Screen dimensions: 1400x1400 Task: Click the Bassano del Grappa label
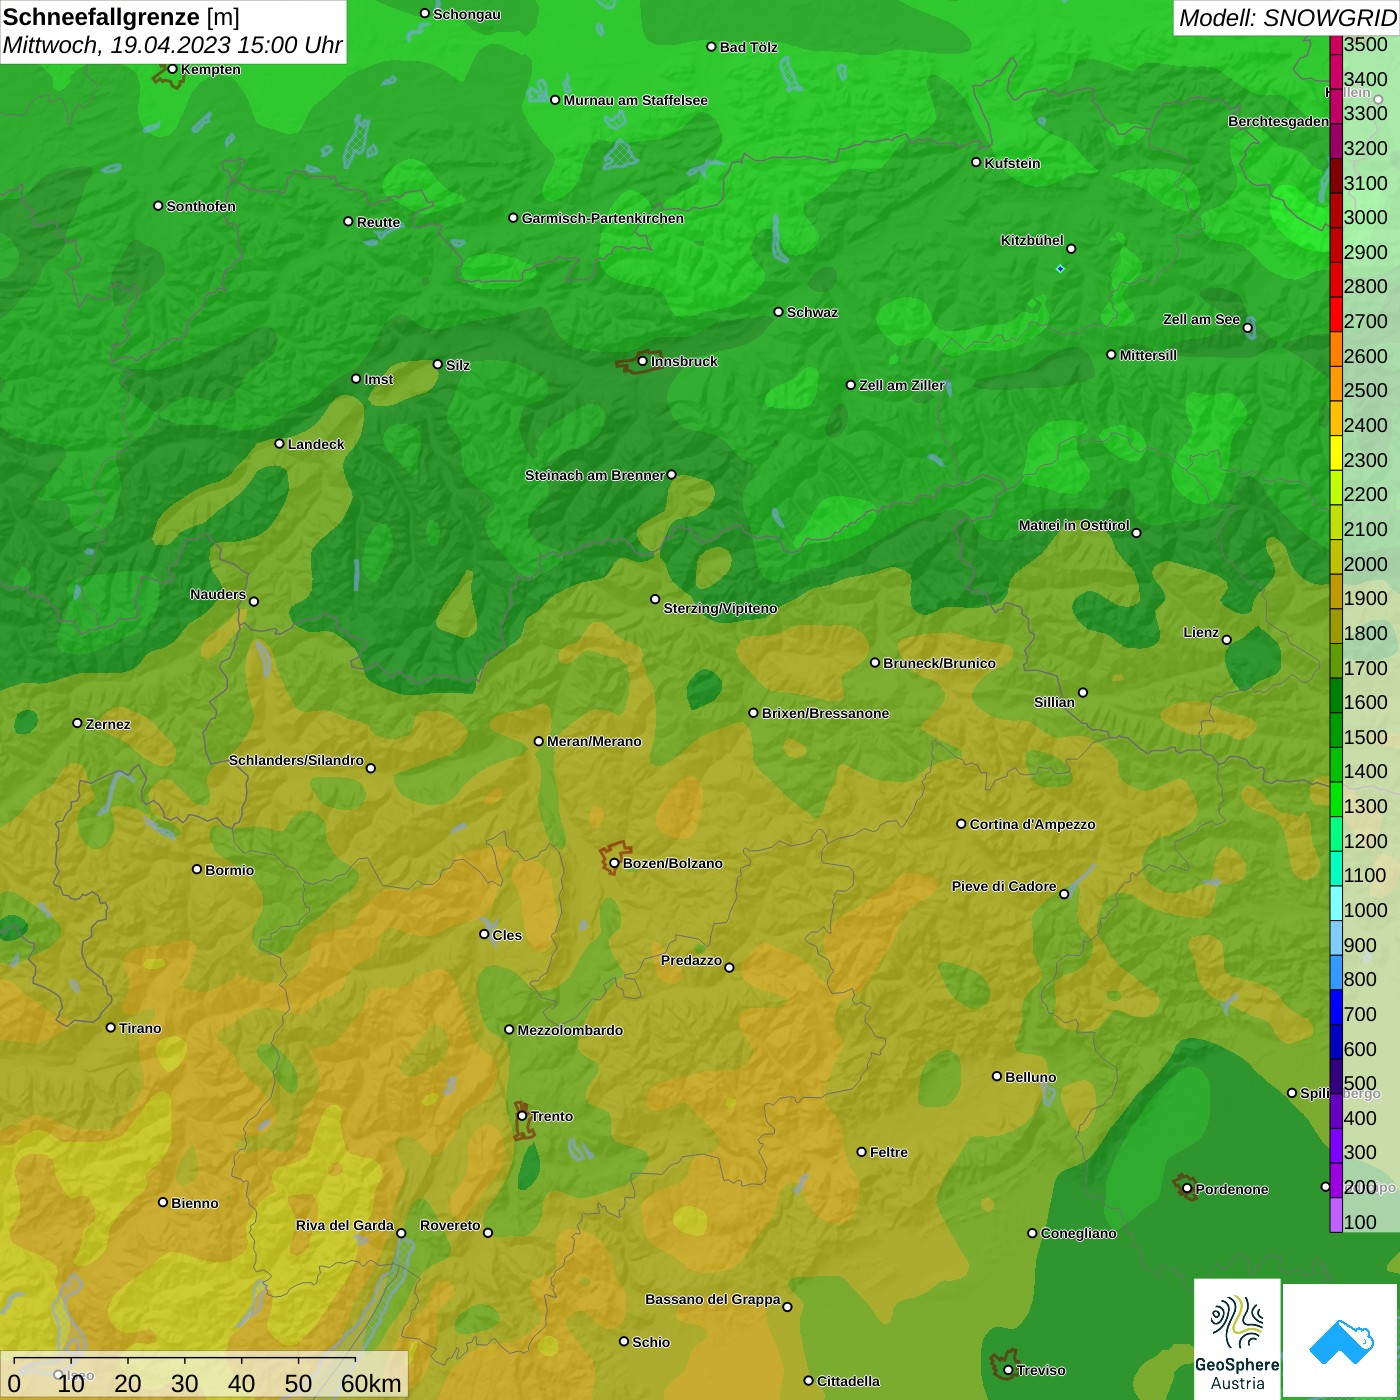(x=713, y=1299)
